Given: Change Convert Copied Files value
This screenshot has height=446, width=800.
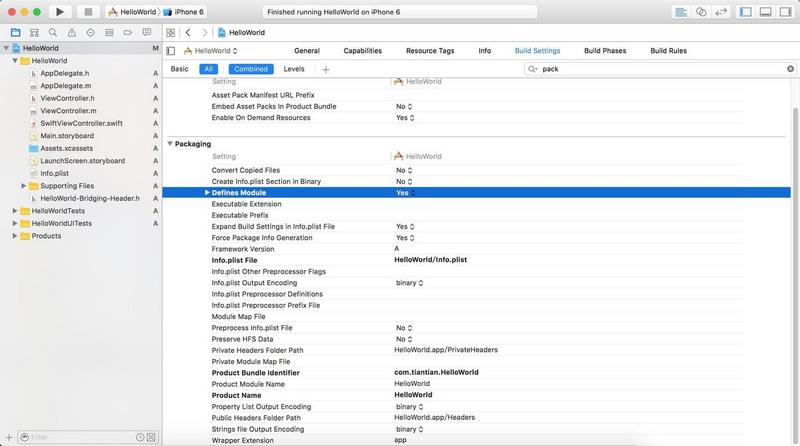Looking at the screenshot, I should click(x=404, y=170).
